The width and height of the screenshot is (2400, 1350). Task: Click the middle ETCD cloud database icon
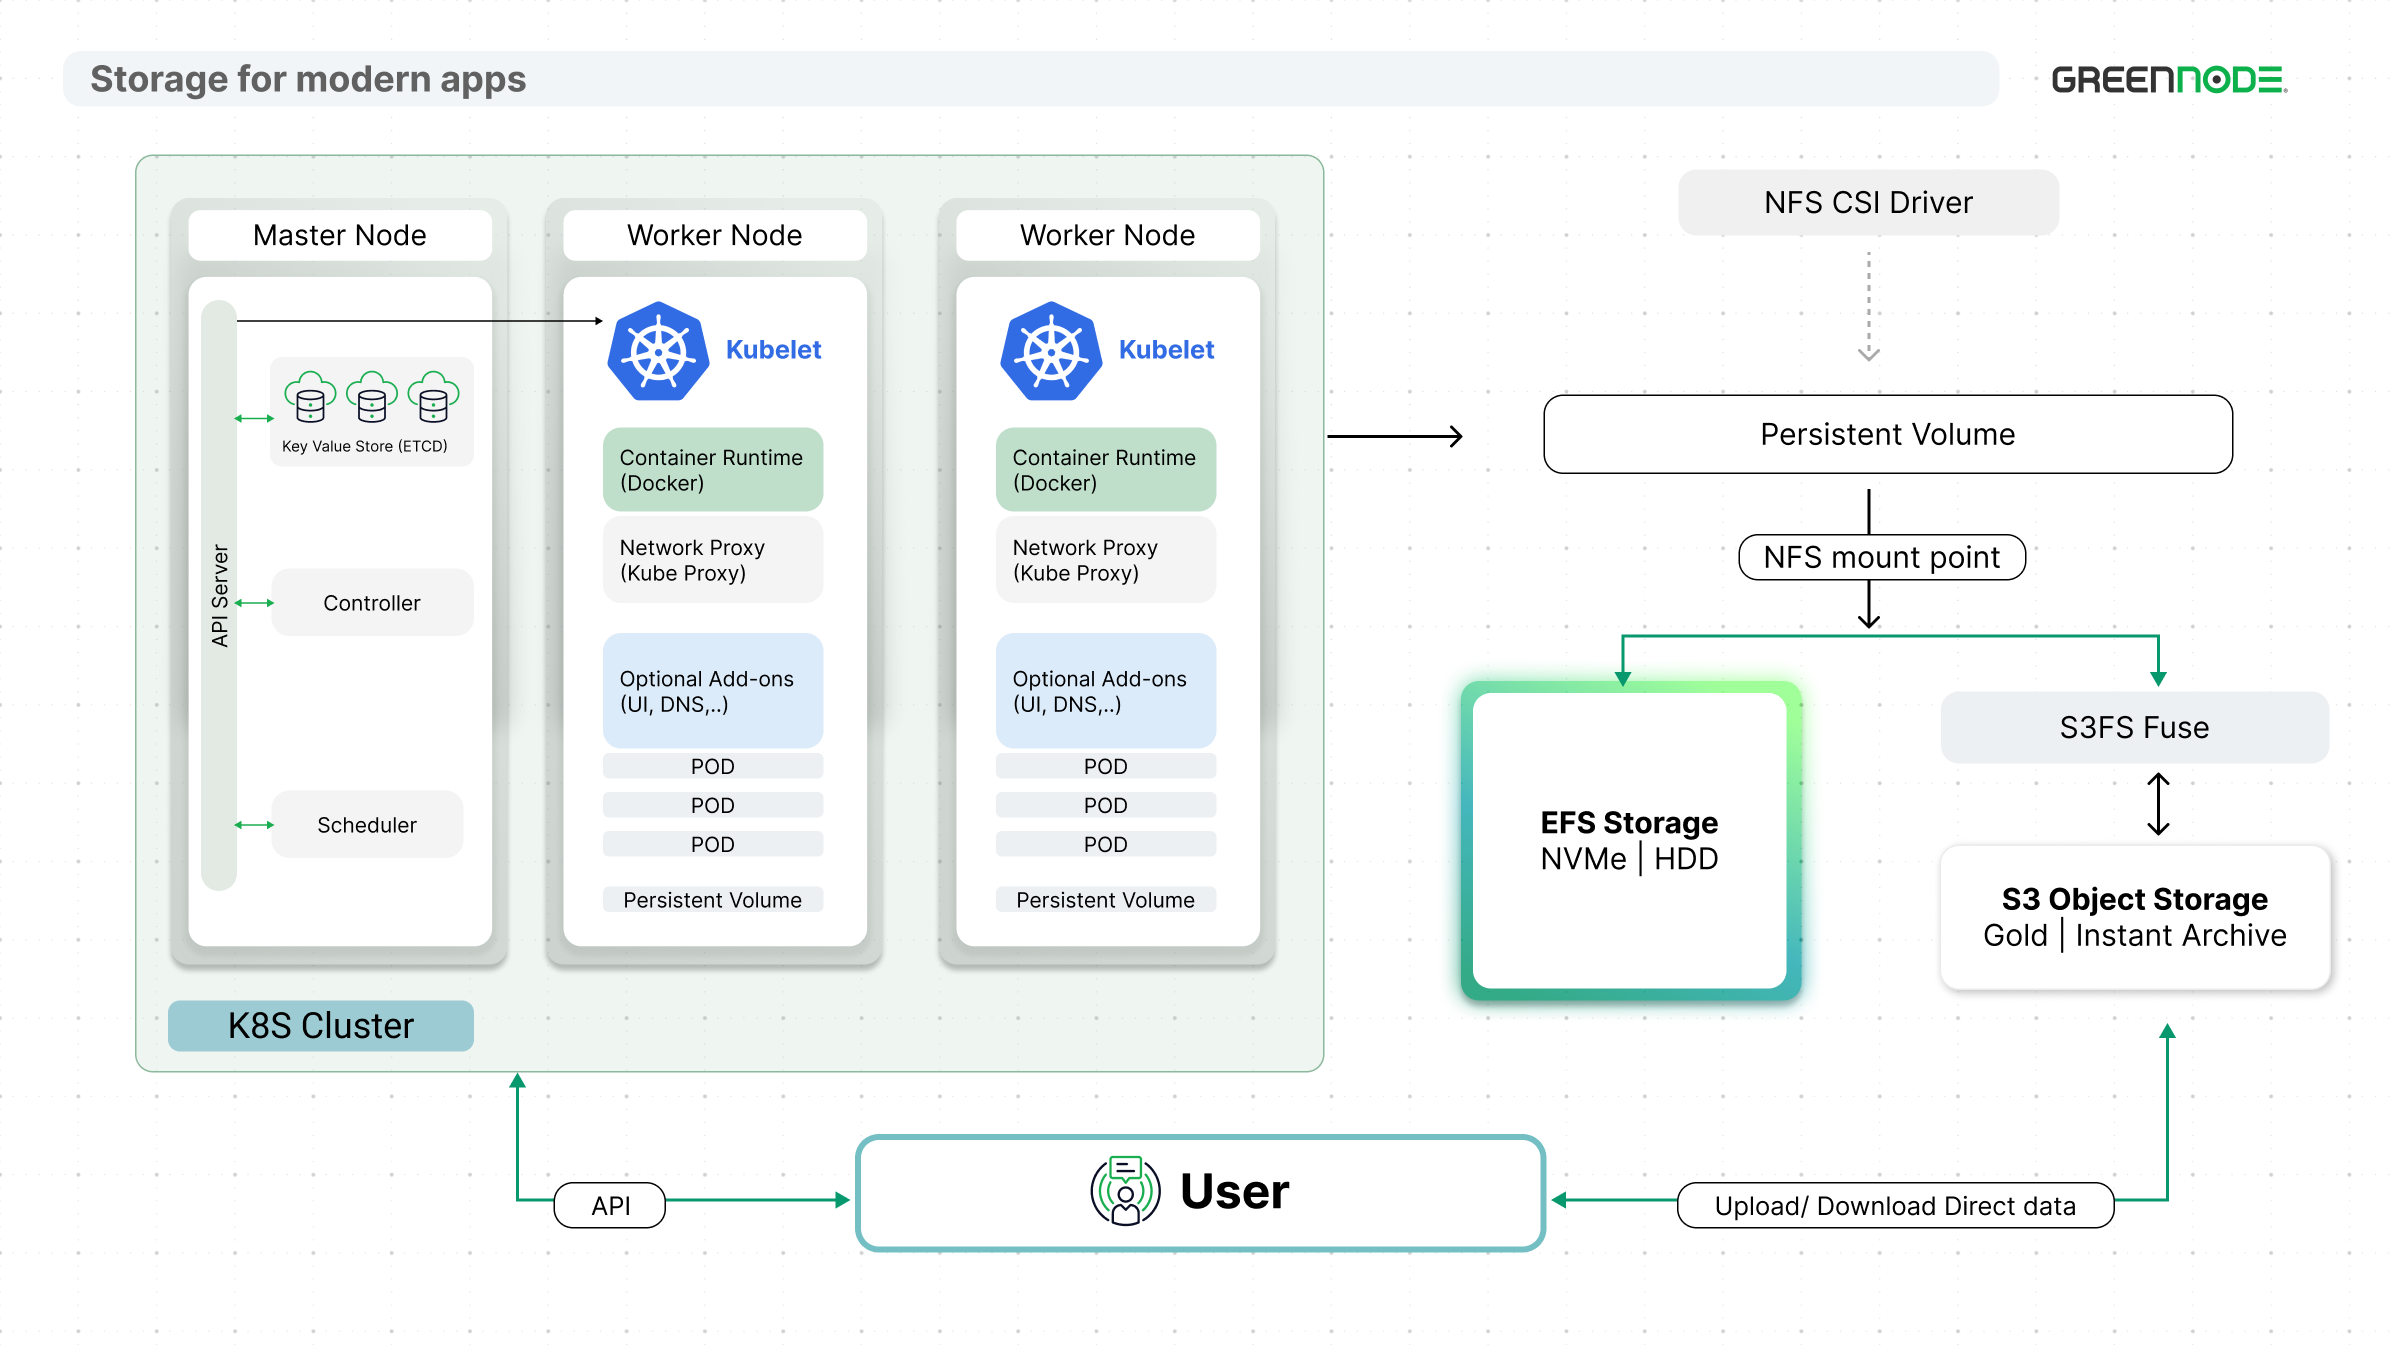coord(372,397)
